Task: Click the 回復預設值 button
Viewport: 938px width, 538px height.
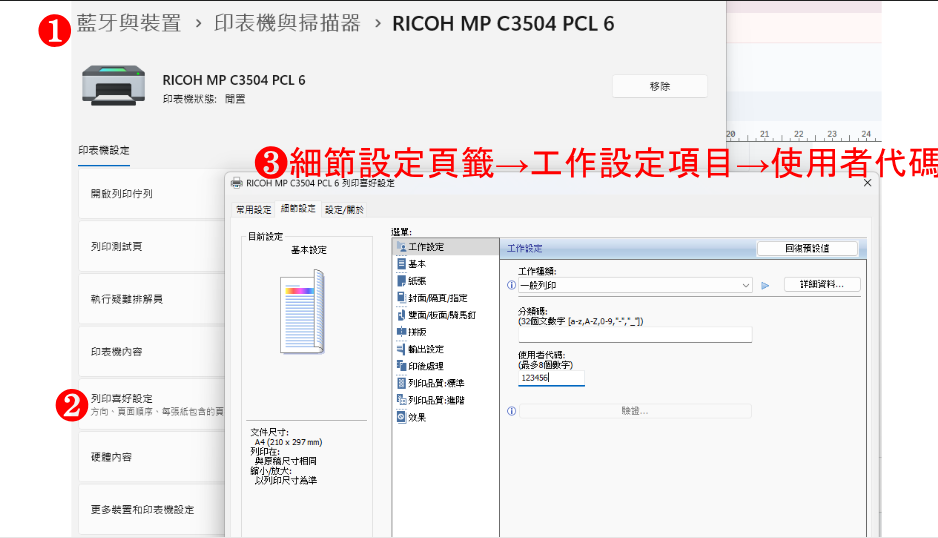Action: [x=807, y=248]
